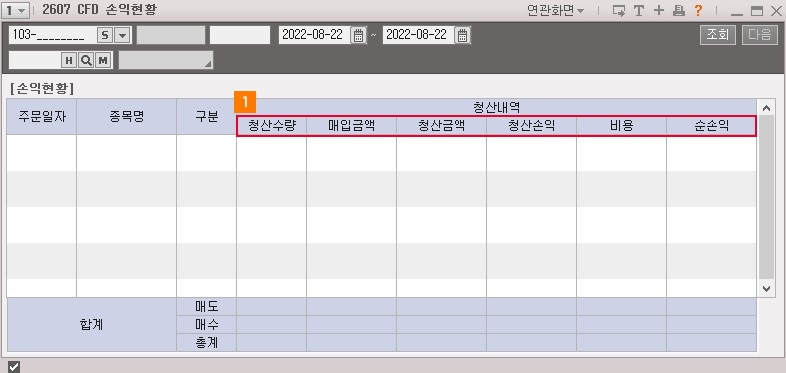Click the 청산내역 group header
The height and width of the screenshot is (373, 786).
tap(496, 107)
